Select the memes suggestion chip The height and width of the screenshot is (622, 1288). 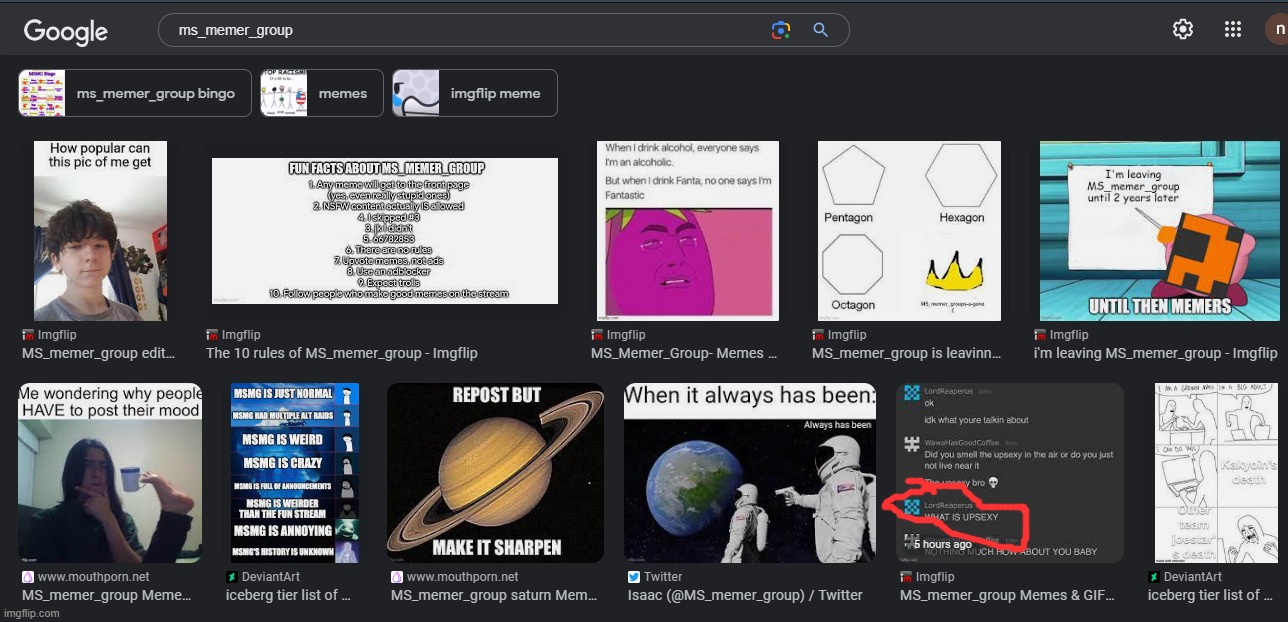(x=322, y=93)
